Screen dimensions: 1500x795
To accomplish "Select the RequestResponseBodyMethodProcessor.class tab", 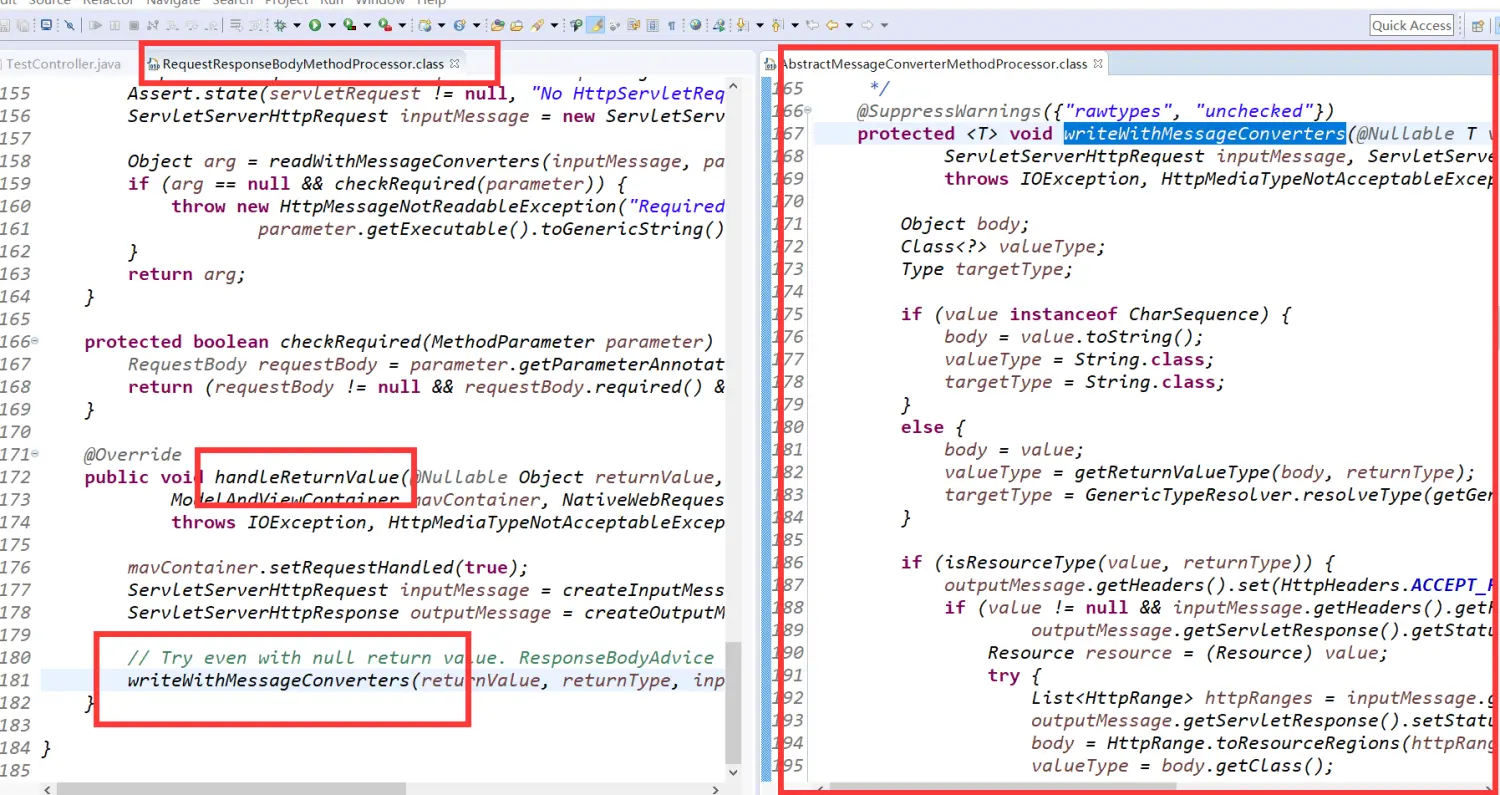I will tap(303, 64).
